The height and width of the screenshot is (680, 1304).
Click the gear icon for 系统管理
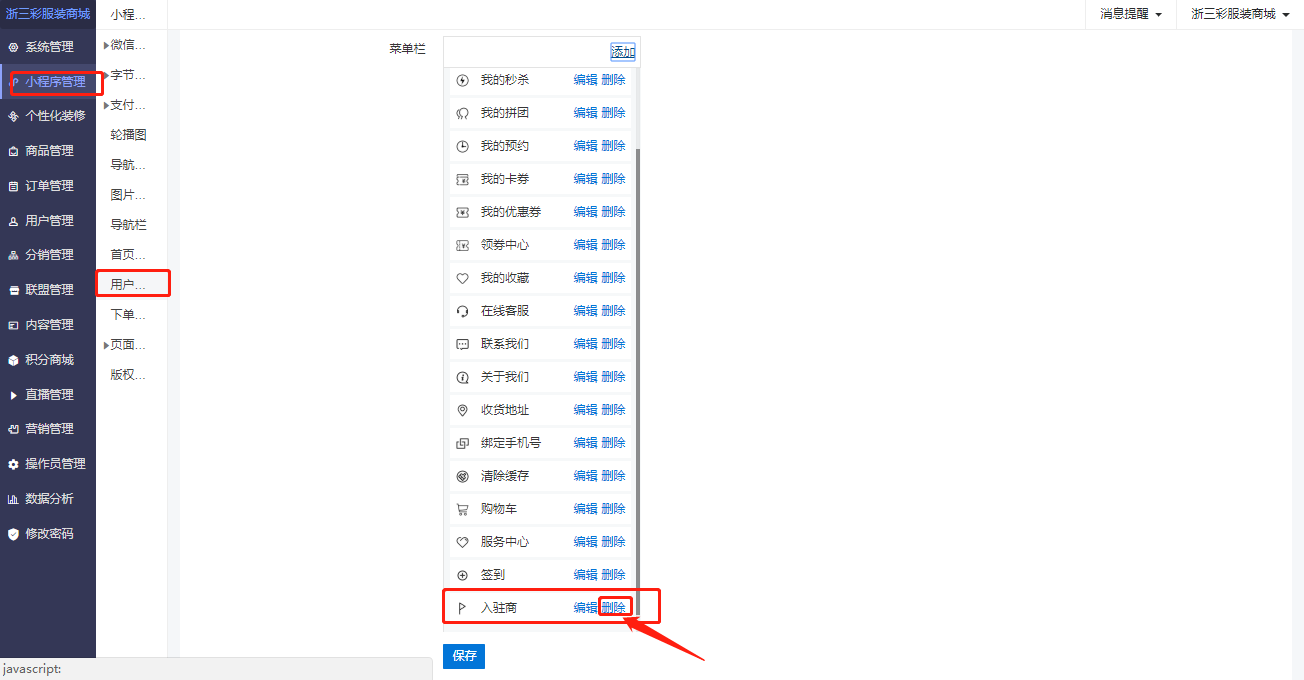13,47
